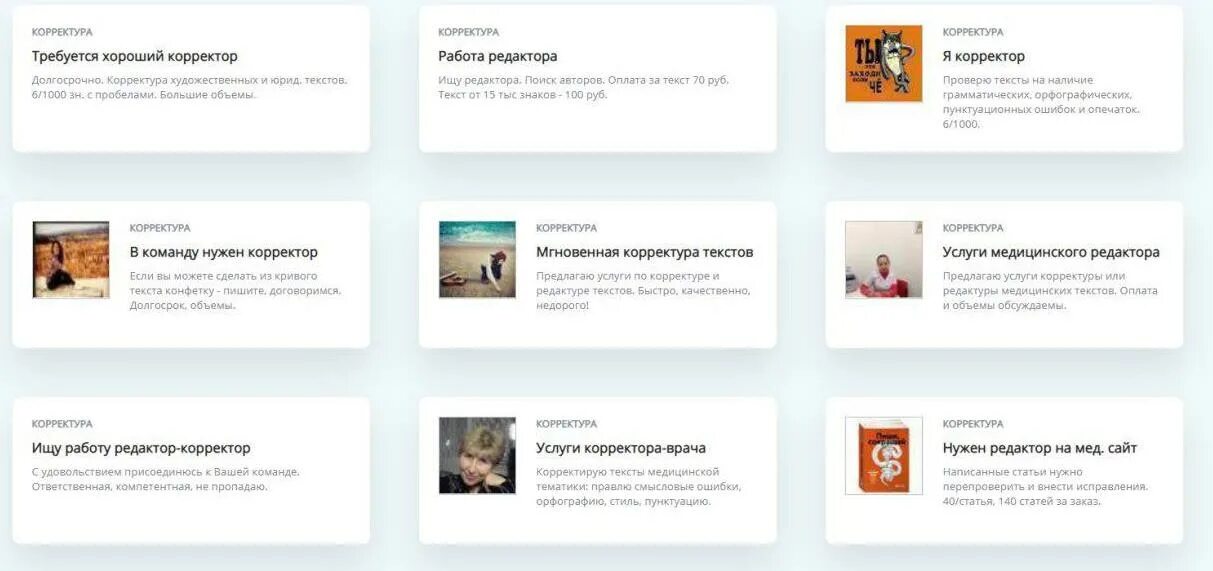Click description 'Написанные статьи нужно перепроверить'

1045,486
